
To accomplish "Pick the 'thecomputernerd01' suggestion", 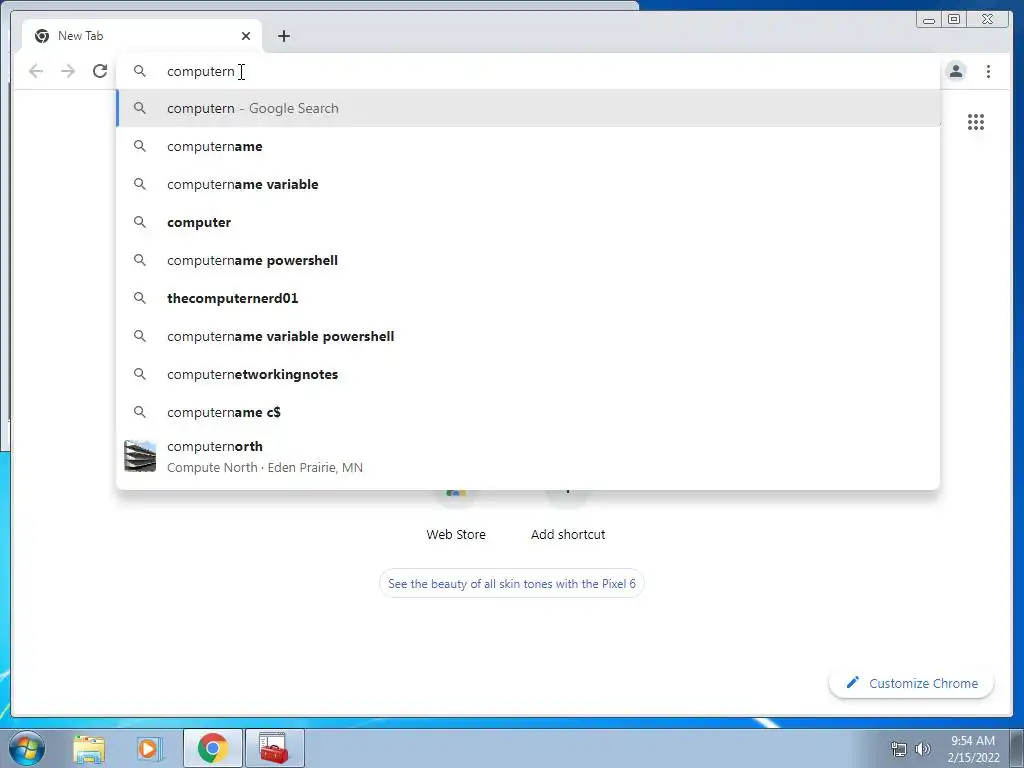I will pyautogui.click(x=528, y=298).
